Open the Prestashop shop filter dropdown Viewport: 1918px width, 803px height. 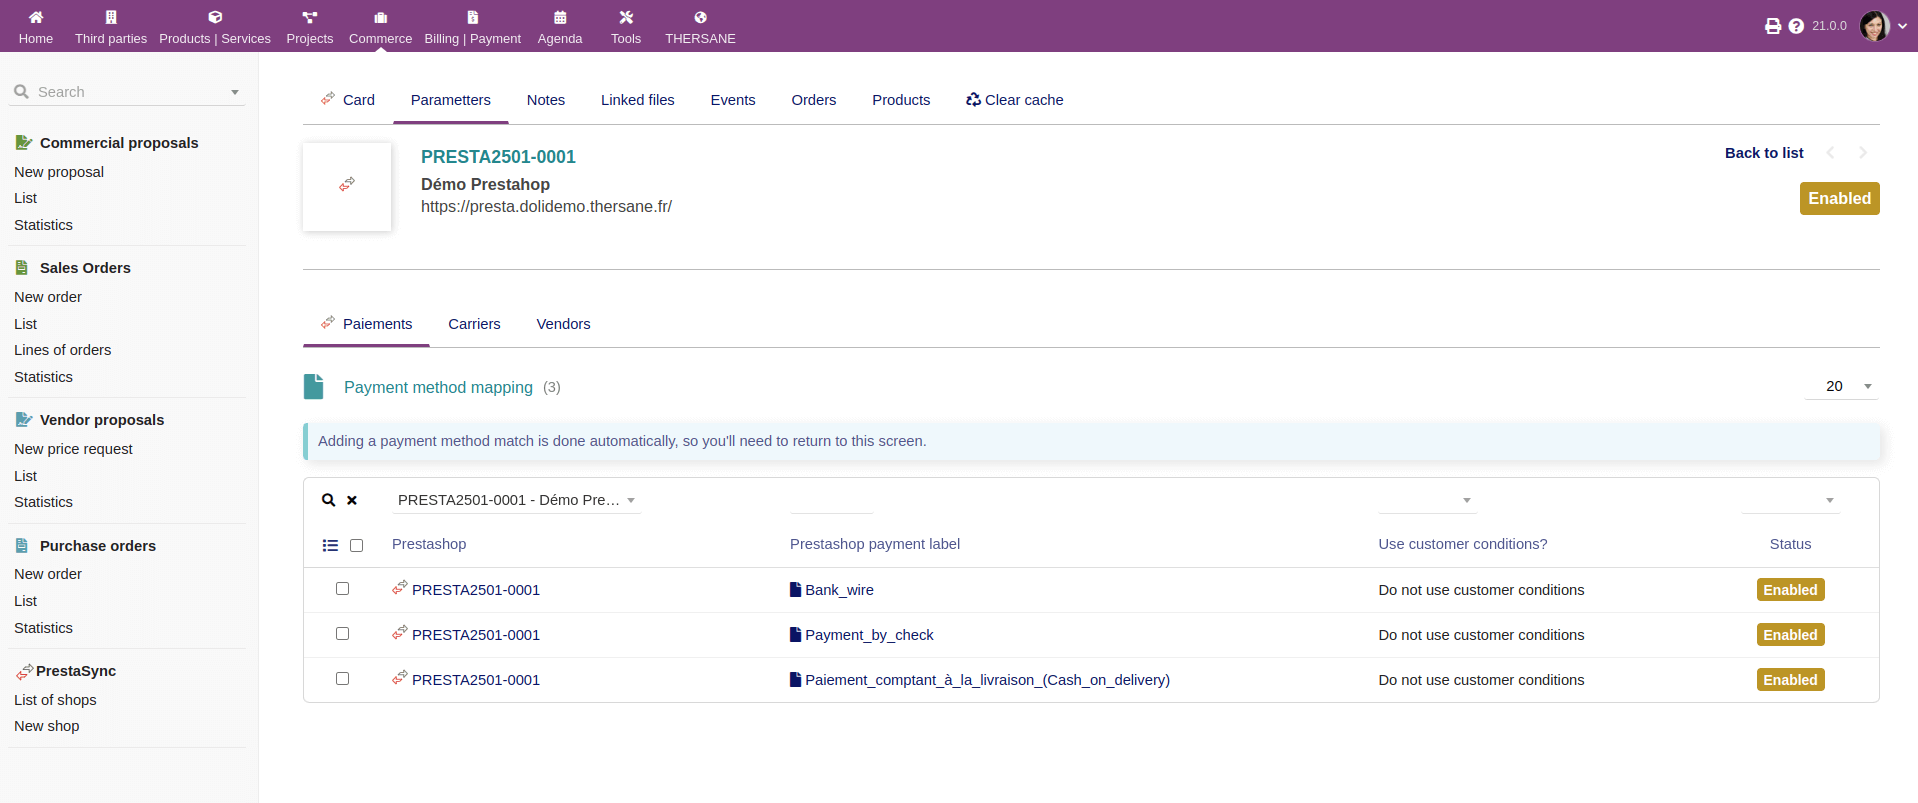click(x=516, y=500)
